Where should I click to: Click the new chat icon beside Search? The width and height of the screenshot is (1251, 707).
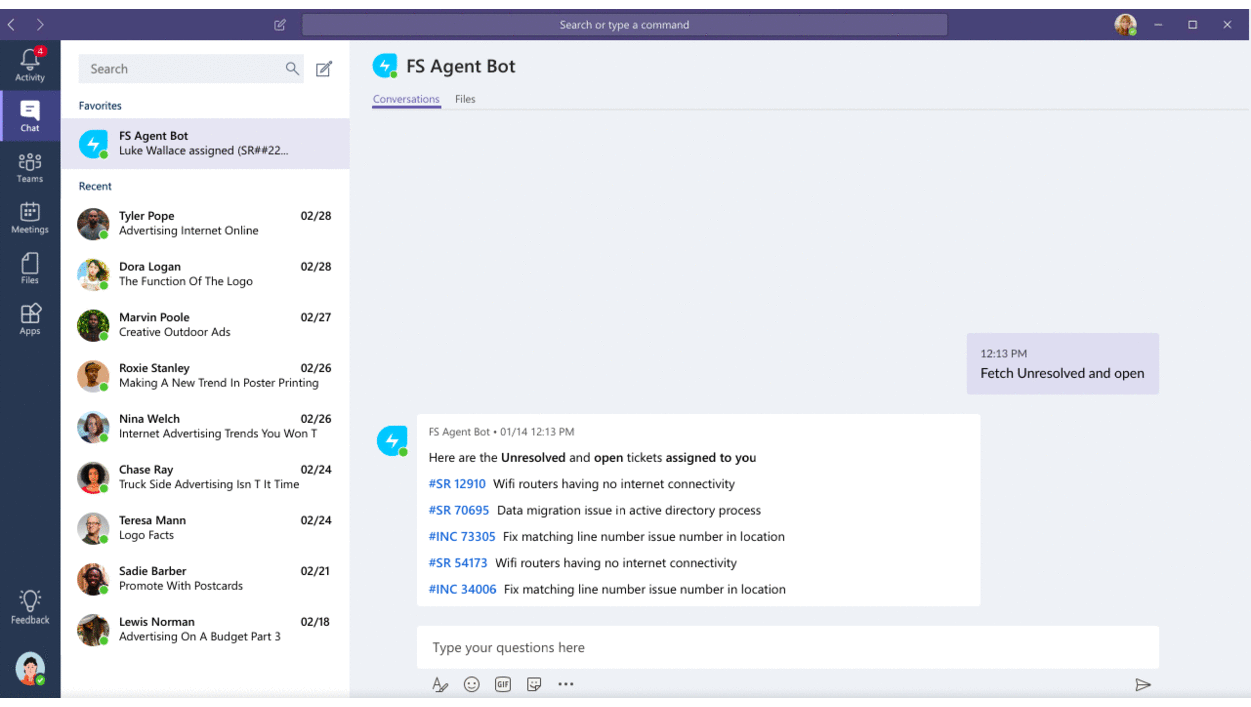tap(324, 69)
